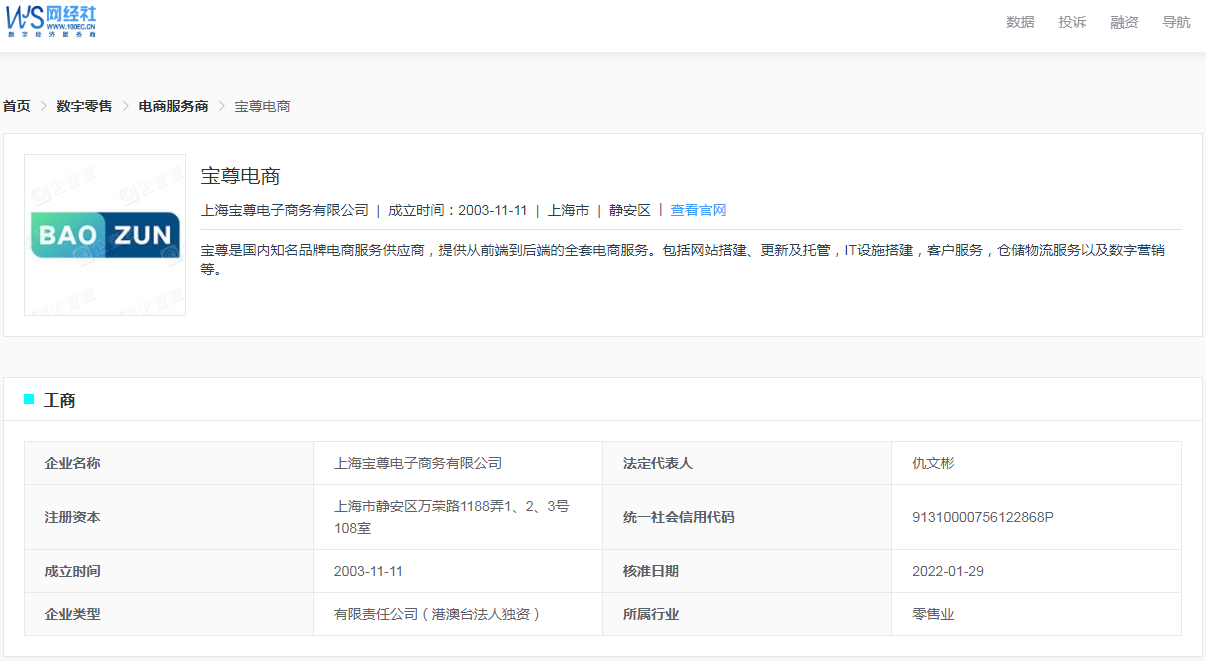Click the 核准日期 table label
The height and width of the screenshot is (661, 1206).
651,571
